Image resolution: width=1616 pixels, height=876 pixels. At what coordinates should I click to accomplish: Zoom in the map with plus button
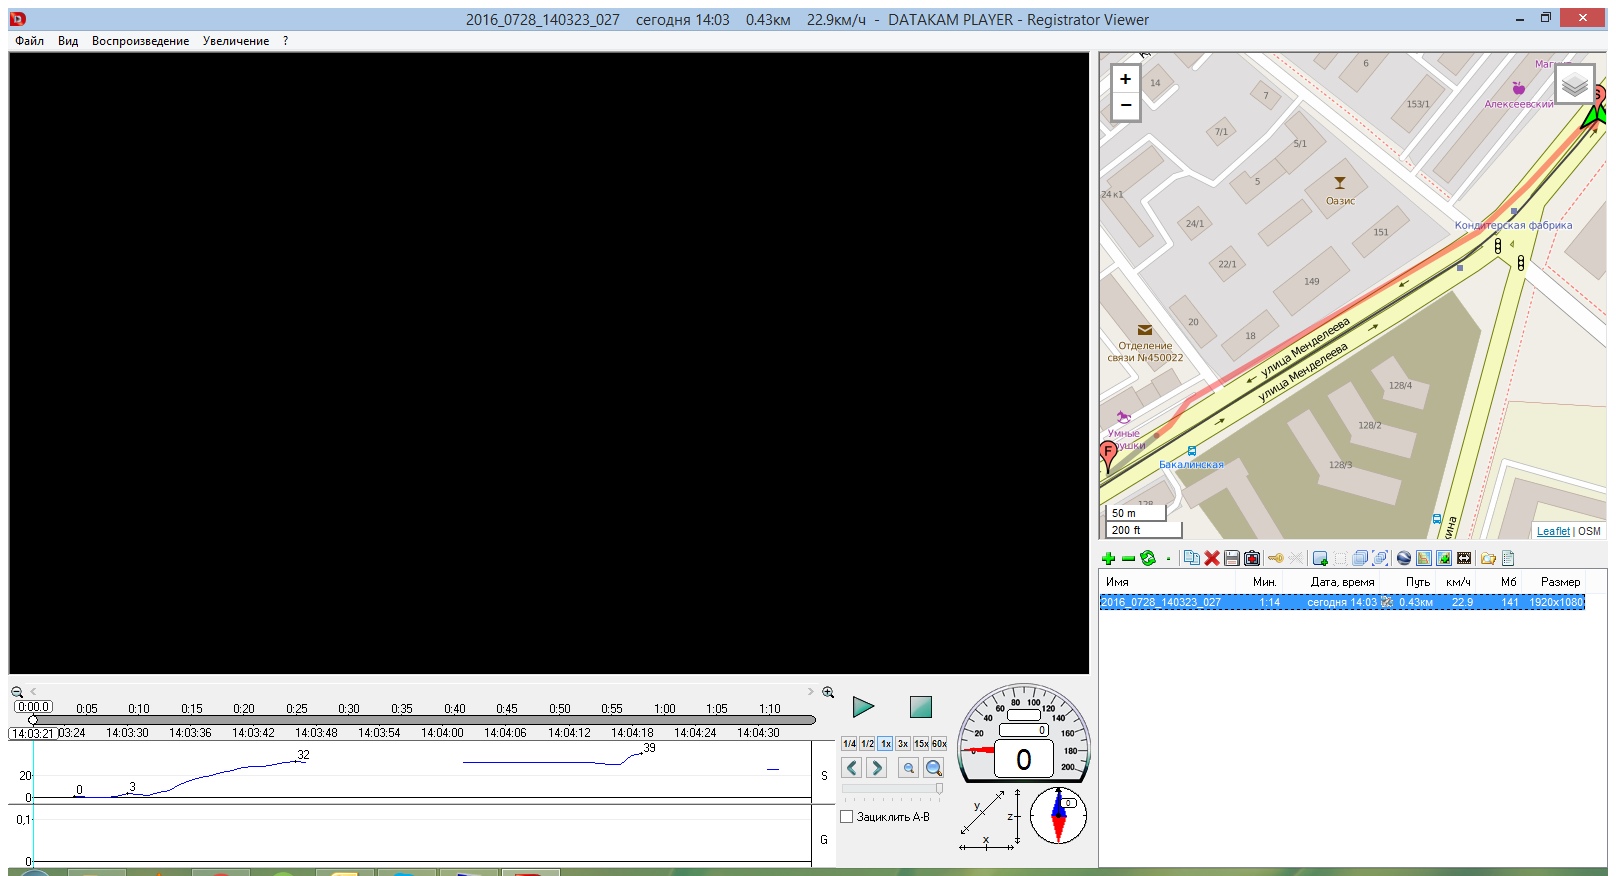(1126, 79)
